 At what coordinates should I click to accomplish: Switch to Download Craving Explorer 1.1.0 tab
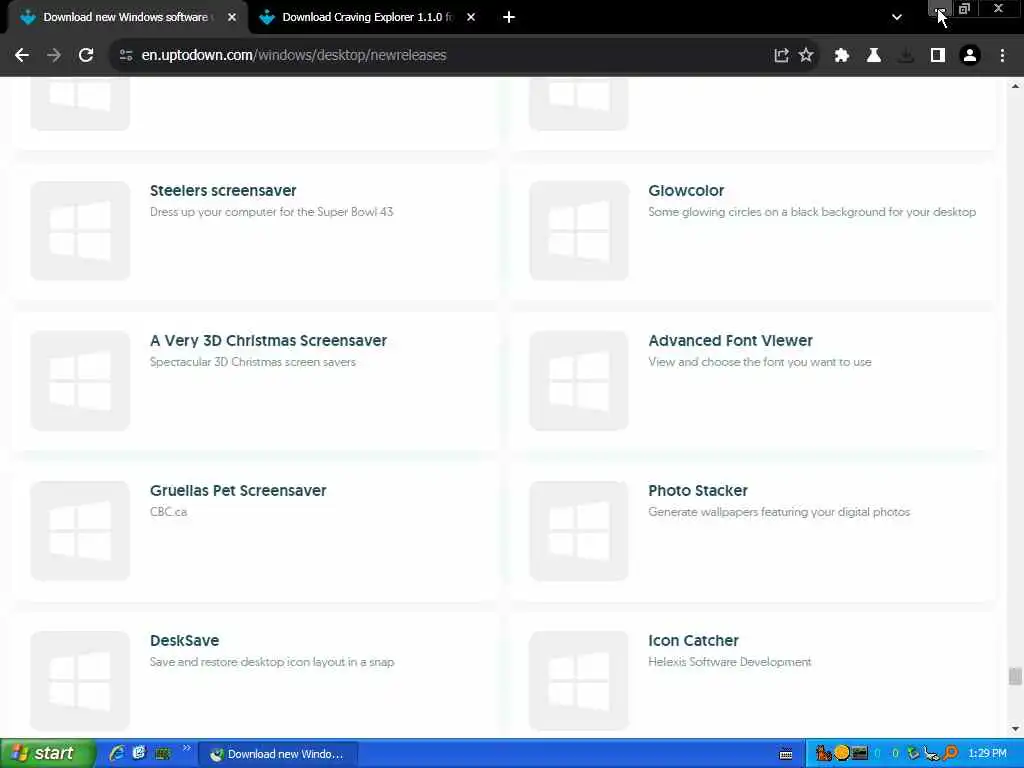pyautogui.click(x=368, y=17)
